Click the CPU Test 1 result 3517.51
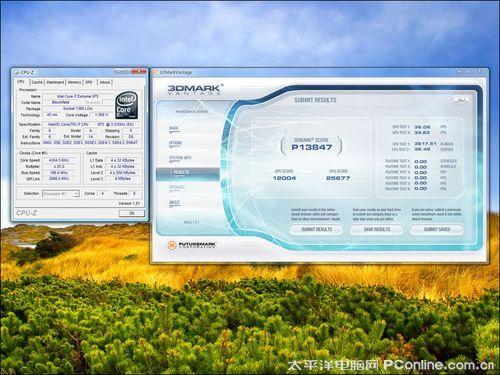 425,144
